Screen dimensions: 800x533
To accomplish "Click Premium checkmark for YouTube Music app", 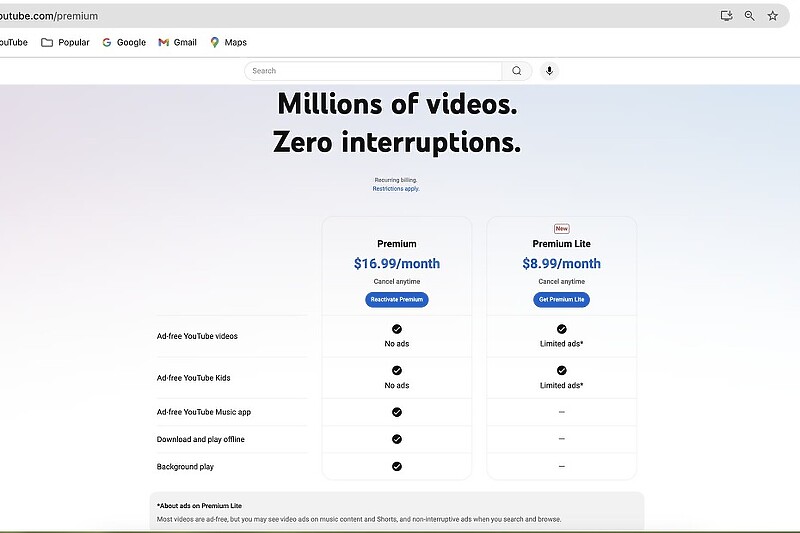I will (x=397, y=412).
